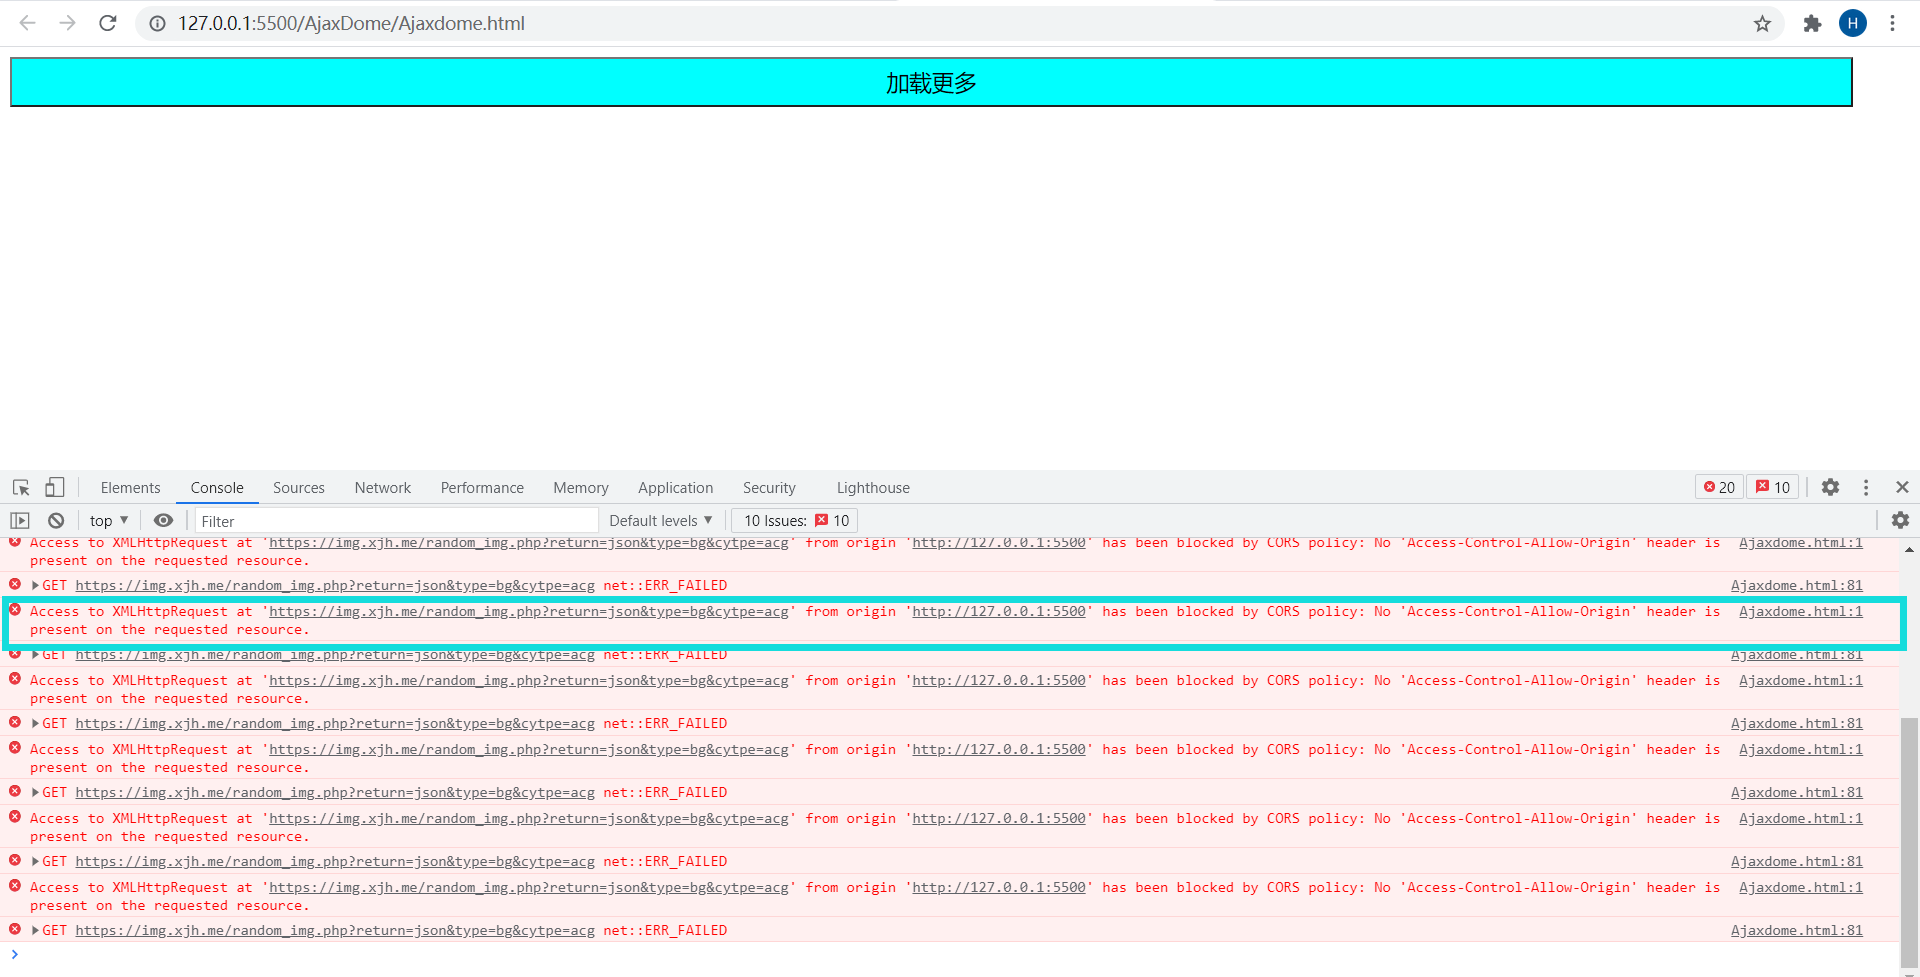Image resolution: width=1920 pixels, height=977 pixels.
Task: Open console settings gear
Action: (1900, 520)
